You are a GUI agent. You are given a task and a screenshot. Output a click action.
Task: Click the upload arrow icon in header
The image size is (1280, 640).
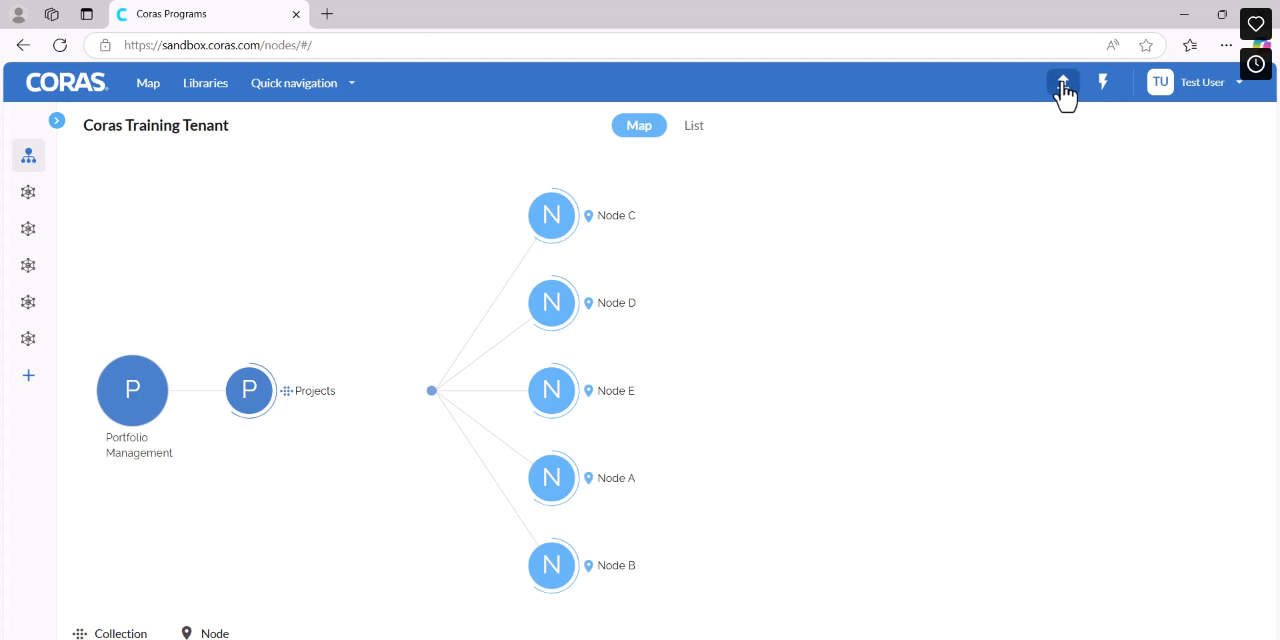[1063, 82]
